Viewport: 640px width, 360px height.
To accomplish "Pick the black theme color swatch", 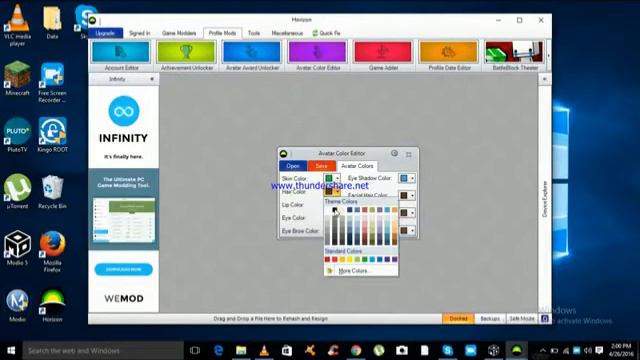I will click(x=335, y=210).
